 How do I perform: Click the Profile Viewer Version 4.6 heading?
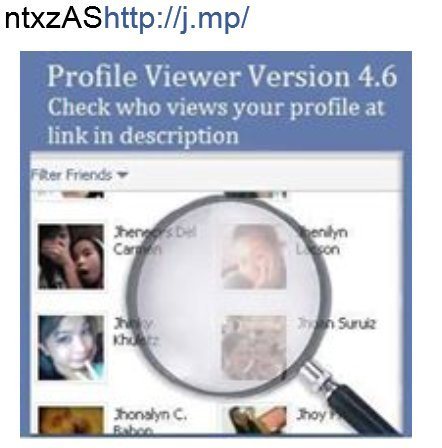click(x=222, y=76)
